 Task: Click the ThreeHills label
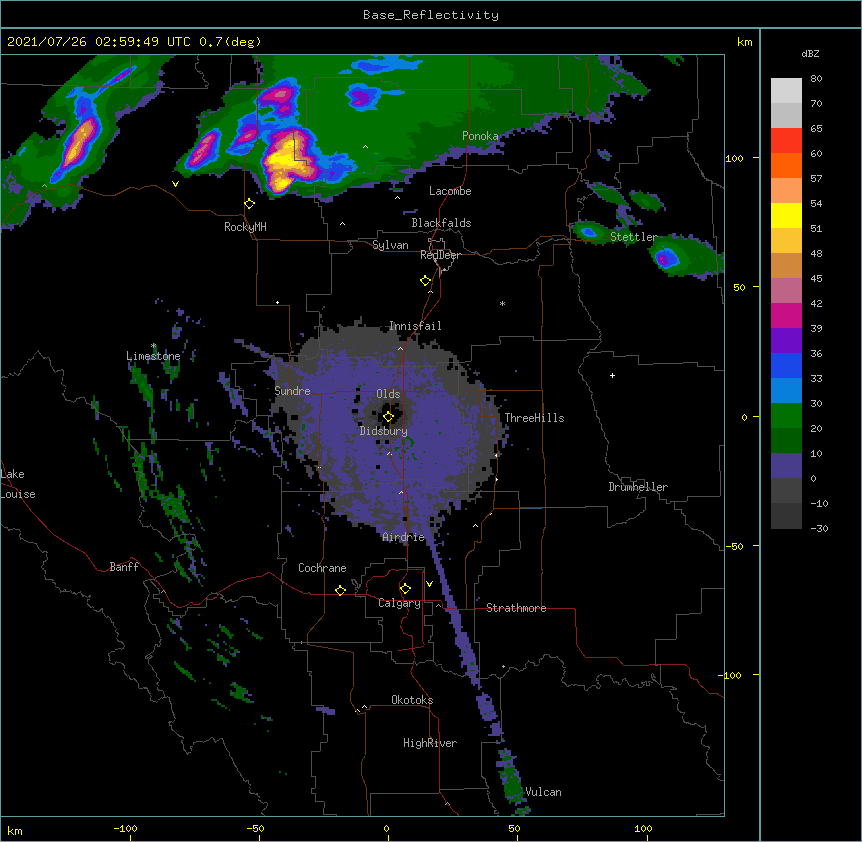point(534,418)
